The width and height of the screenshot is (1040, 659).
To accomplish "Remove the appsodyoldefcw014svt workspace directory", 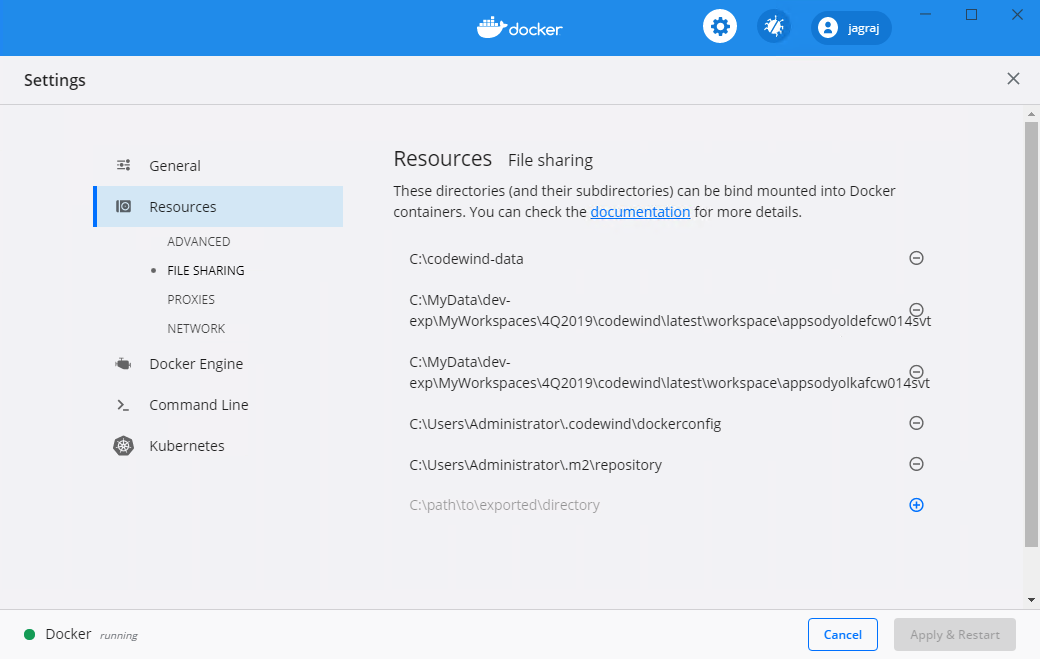I will tap(916, 309).
